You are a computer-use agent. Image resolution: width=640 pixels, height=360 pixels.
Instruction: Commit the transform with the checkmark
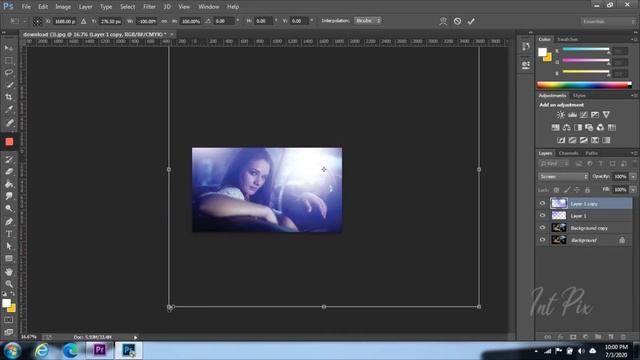coord(471,21)
